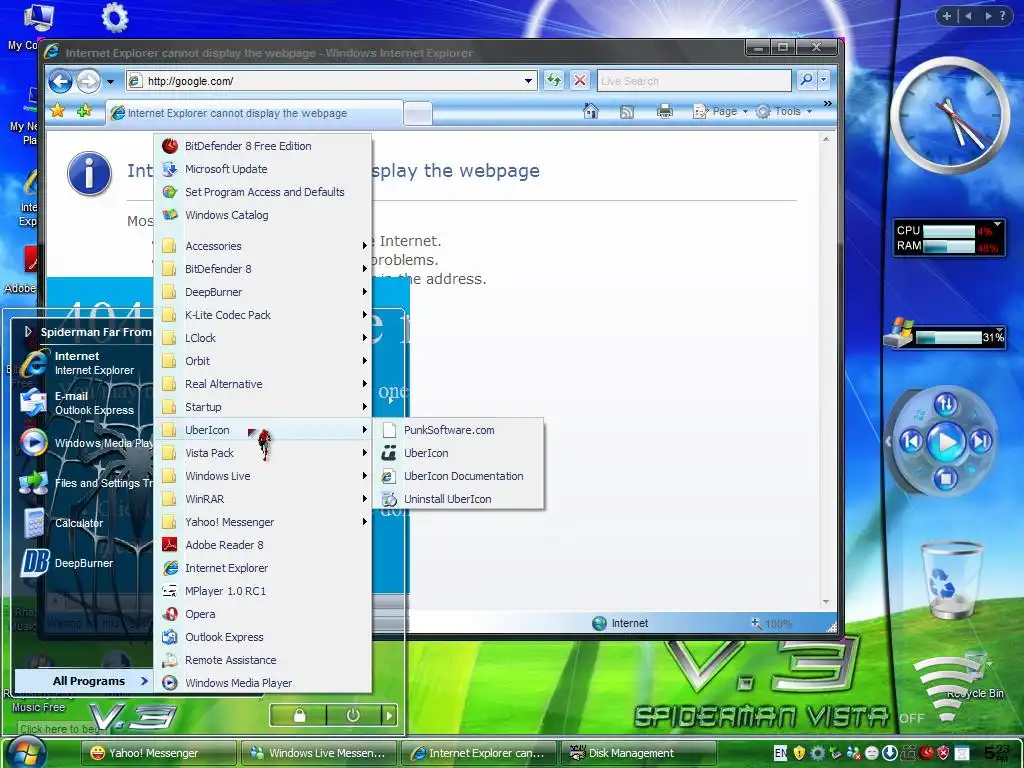Image resolution: width=1024 pixels, height=768 pixels.
Task: Open the address bar dropdown arrow
Action: (528, 81)
